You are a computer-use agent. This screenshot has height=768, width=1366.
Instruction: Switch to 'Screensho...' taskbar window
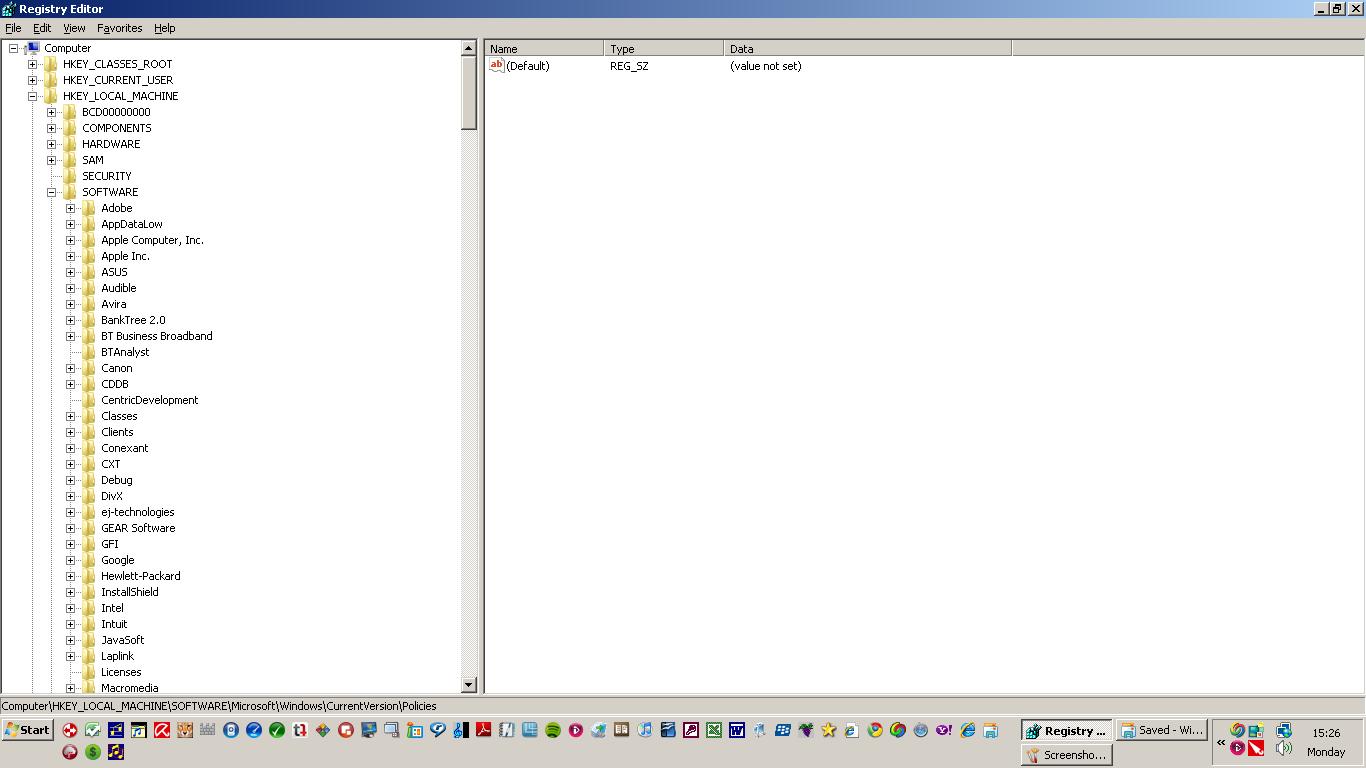tap(1066, 755)
